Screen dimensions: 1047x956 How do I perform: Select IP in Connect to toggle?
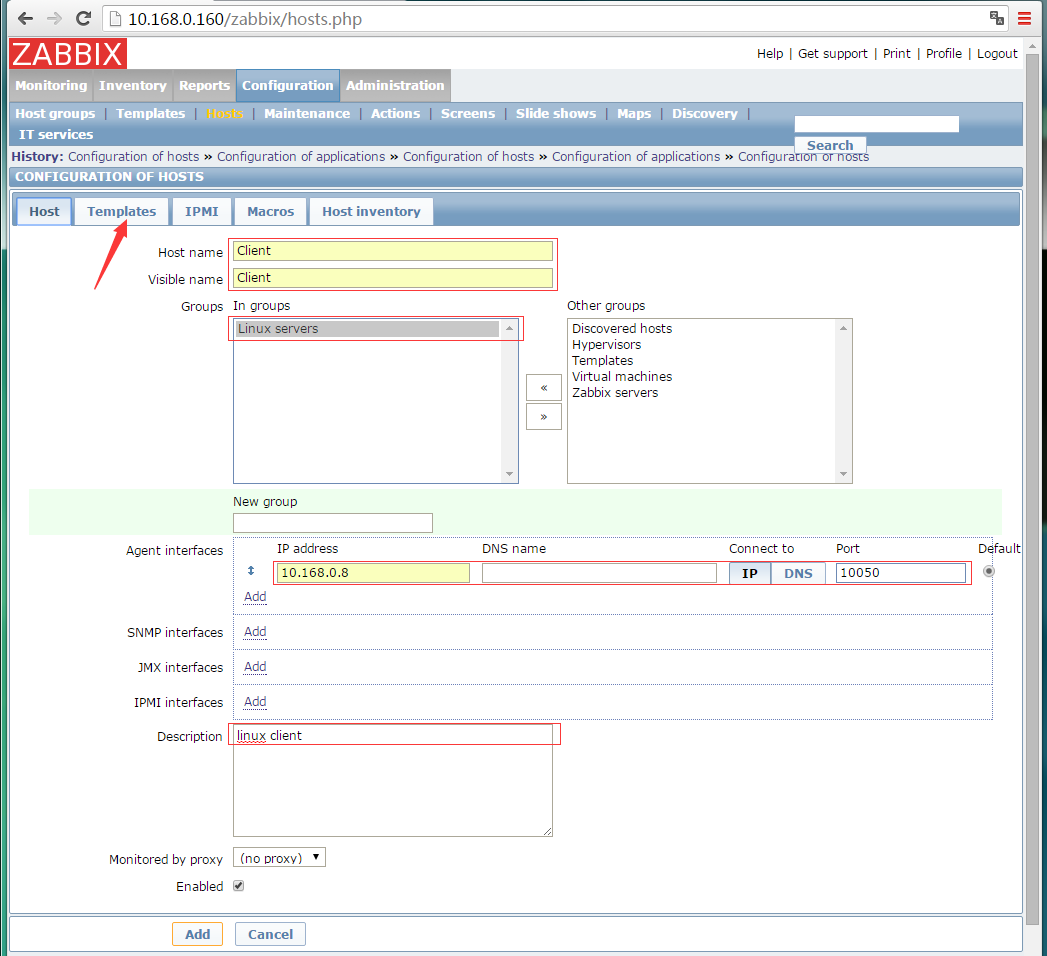click(x=750, y=573)
